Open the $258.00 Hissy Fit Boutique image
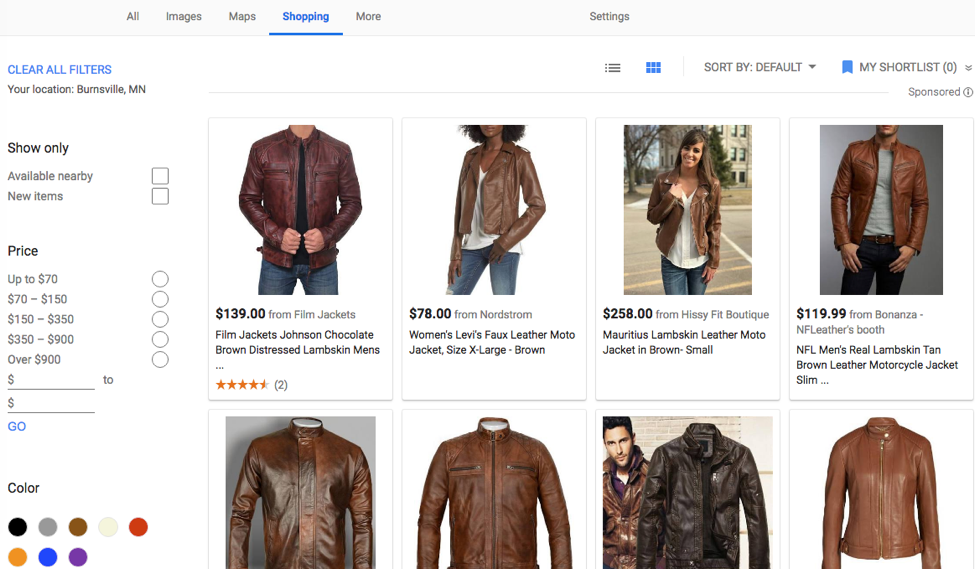 [x=688, y=210]
